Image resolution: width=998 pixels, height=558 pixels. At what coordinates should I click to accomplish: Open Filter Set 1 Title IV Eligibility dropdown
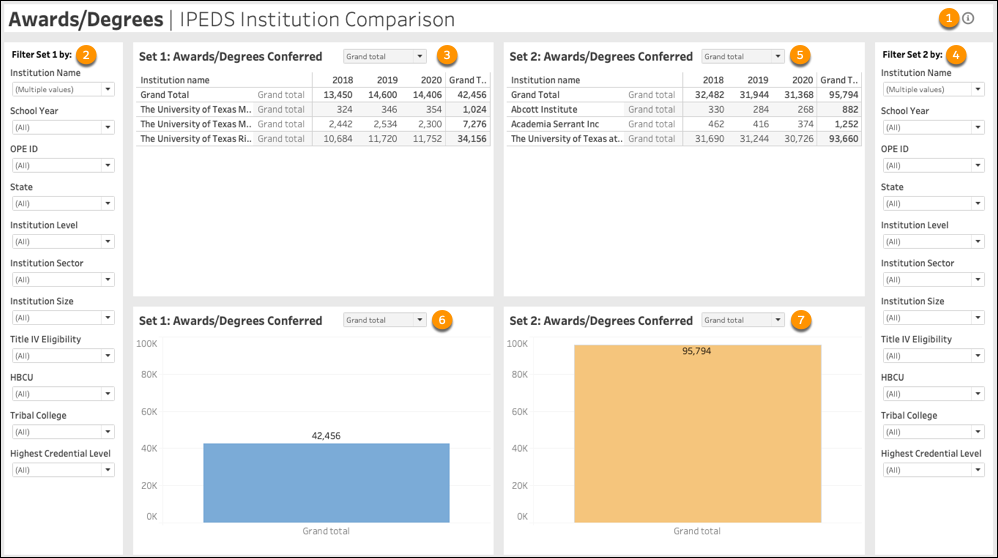(x=63, y=356)
